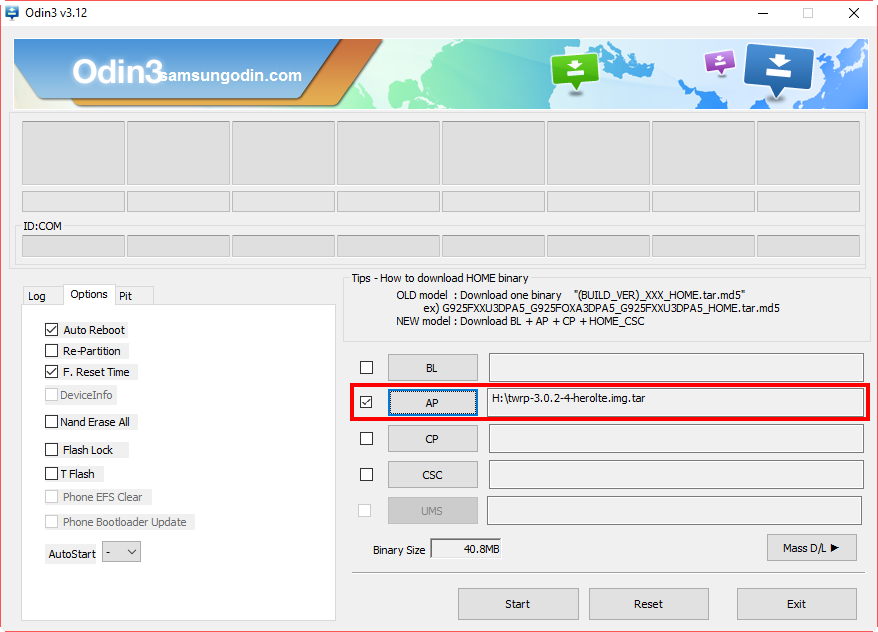Minimize the Odin3 window

point(763,13)
